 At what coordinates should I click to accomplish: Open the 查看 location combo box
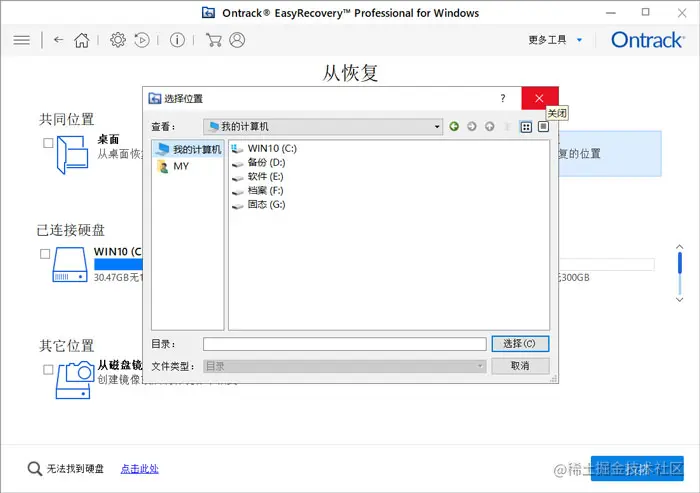point(323,127)
